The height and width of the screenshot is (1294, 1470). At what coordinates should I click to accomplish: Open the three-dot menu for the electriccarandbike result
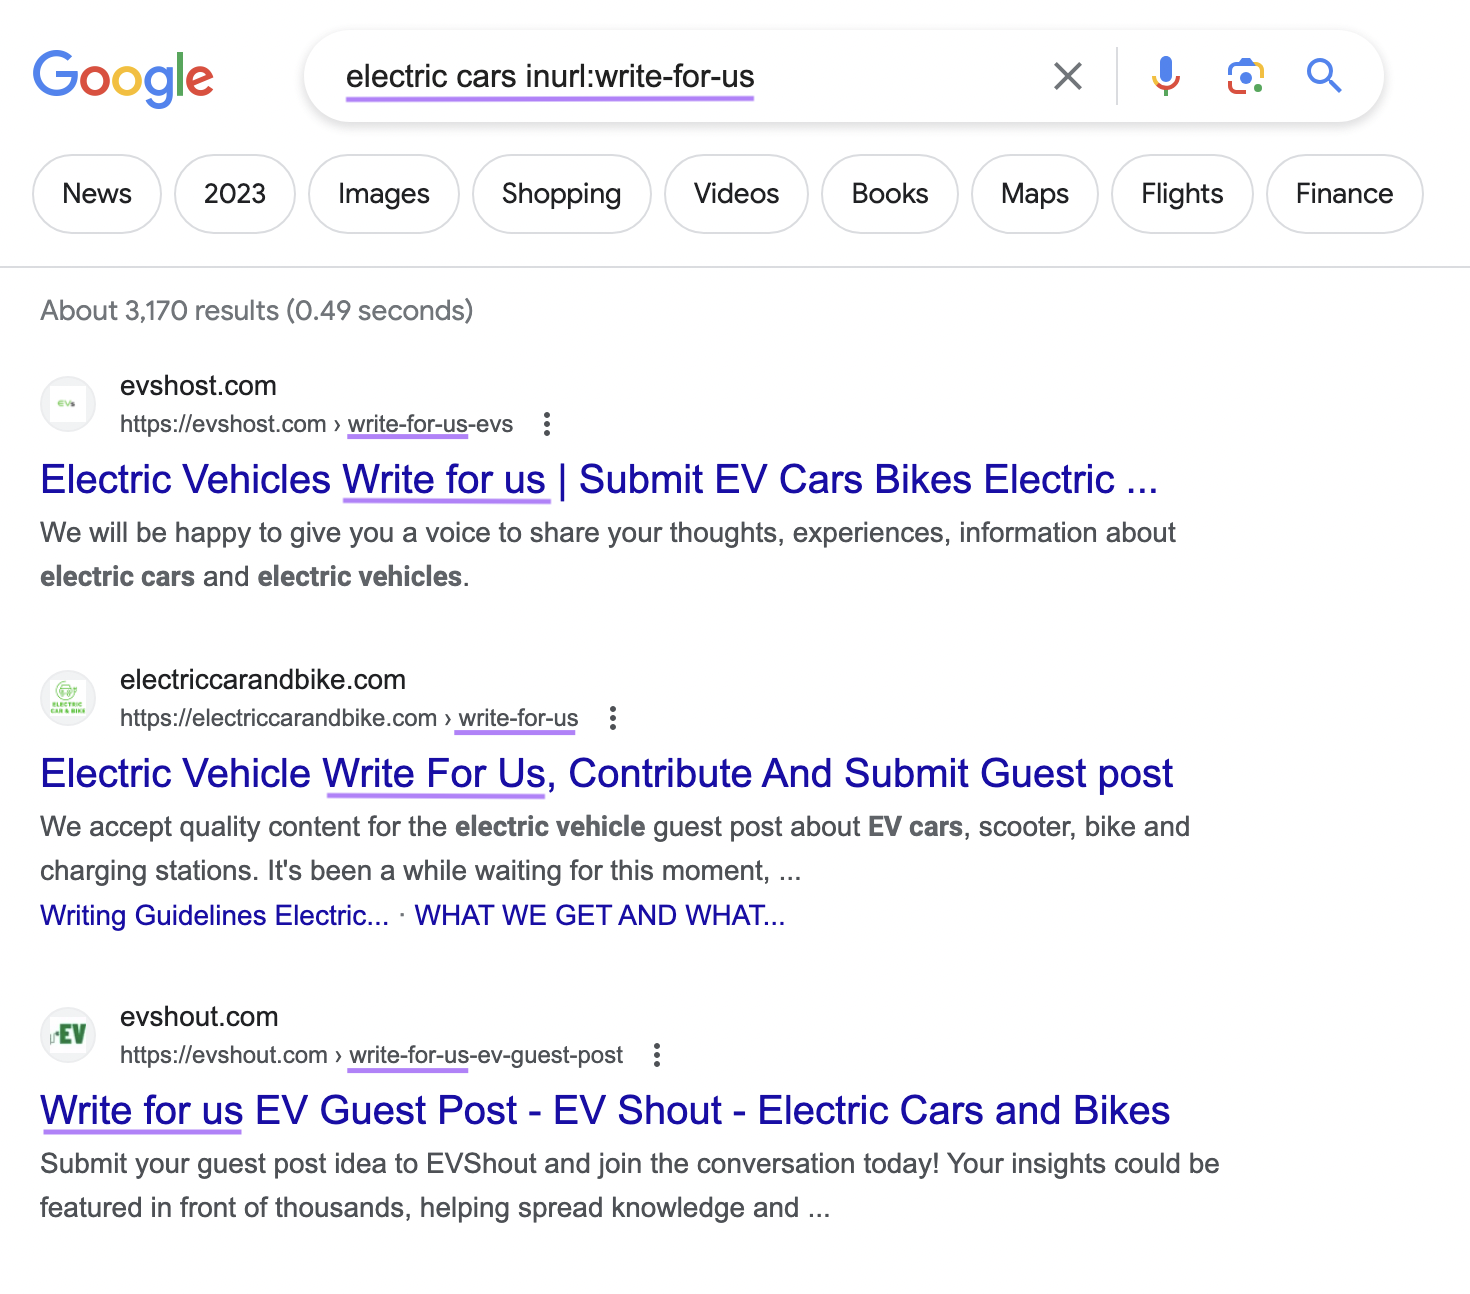(612, 718)
